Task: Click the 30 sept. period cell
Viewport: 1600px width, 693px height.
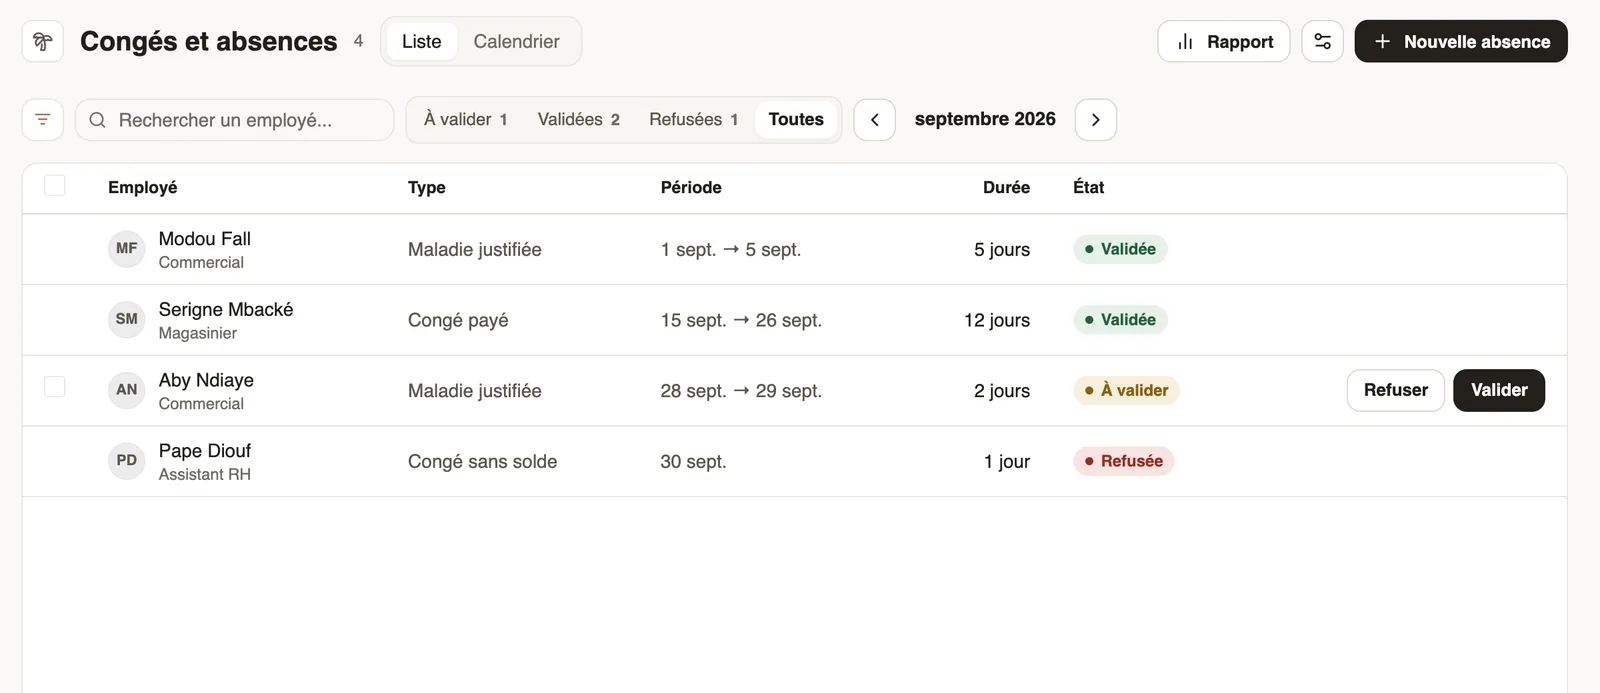Action: click(693, 461)
